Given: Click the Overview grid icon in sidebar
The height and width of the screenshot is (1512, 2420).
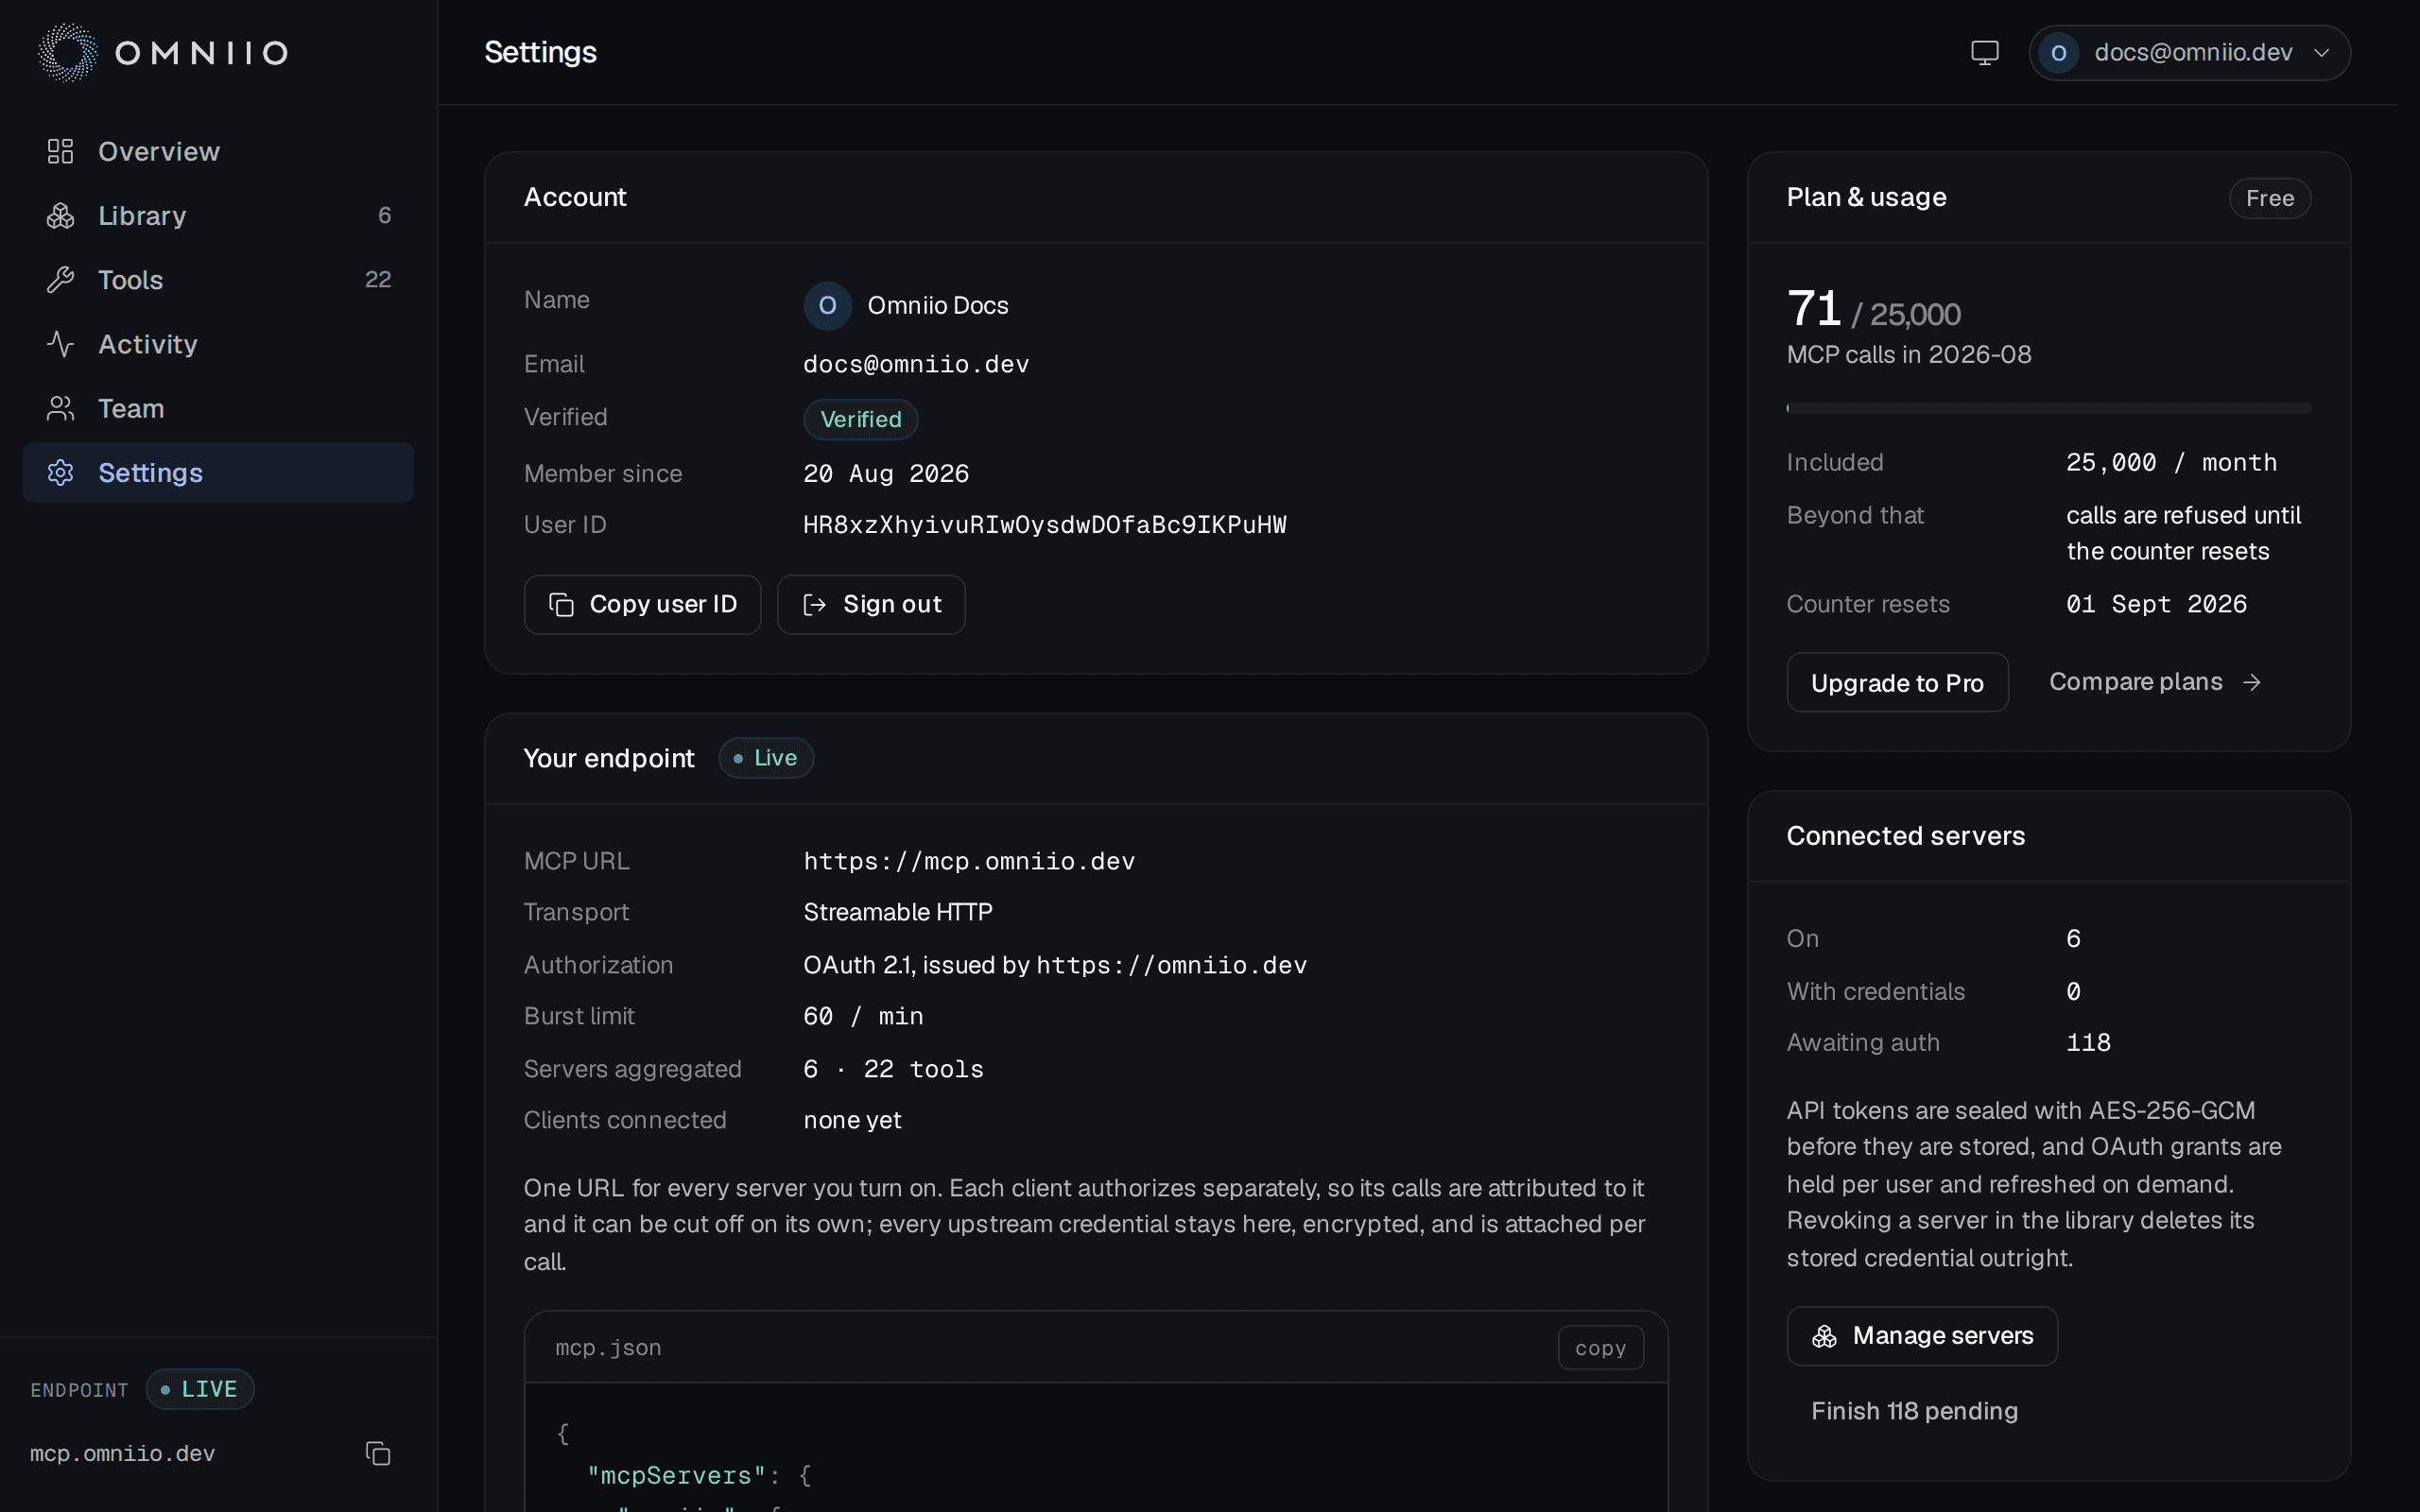Looking at the screenshot, I should point(60,151).
